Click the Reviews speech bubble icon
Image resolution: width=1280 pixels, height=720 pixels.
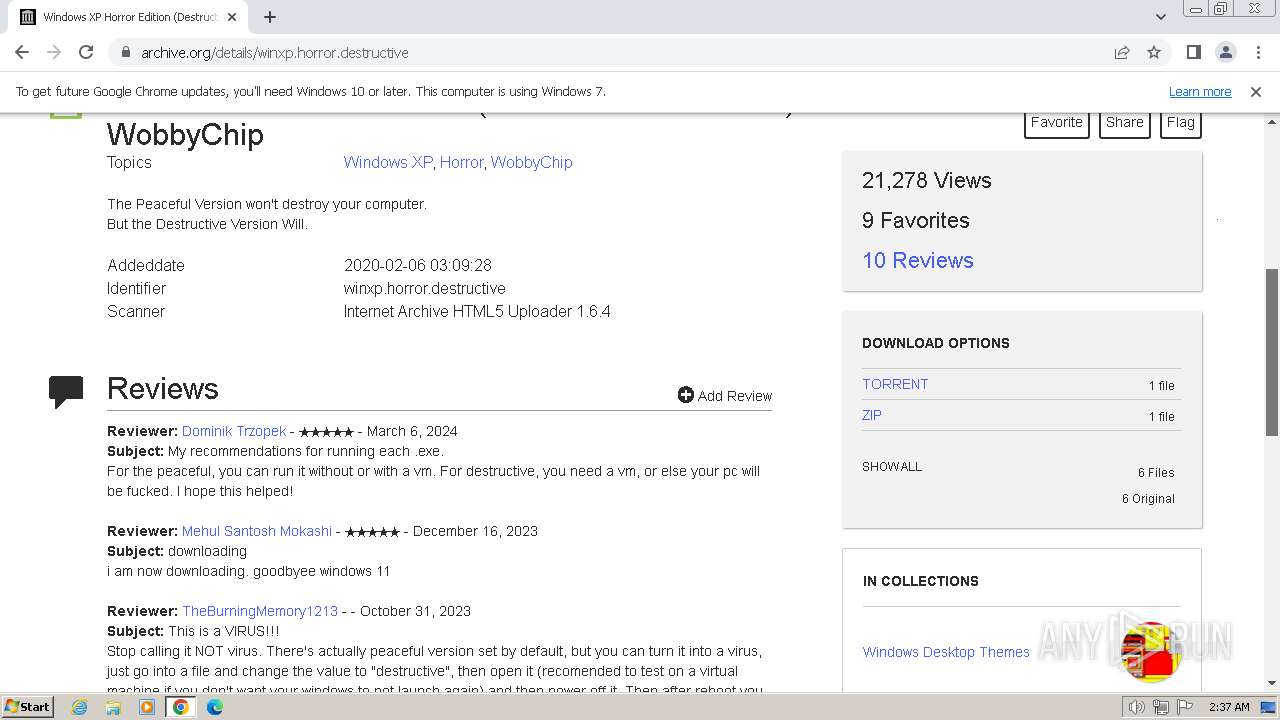pos(66,391)
